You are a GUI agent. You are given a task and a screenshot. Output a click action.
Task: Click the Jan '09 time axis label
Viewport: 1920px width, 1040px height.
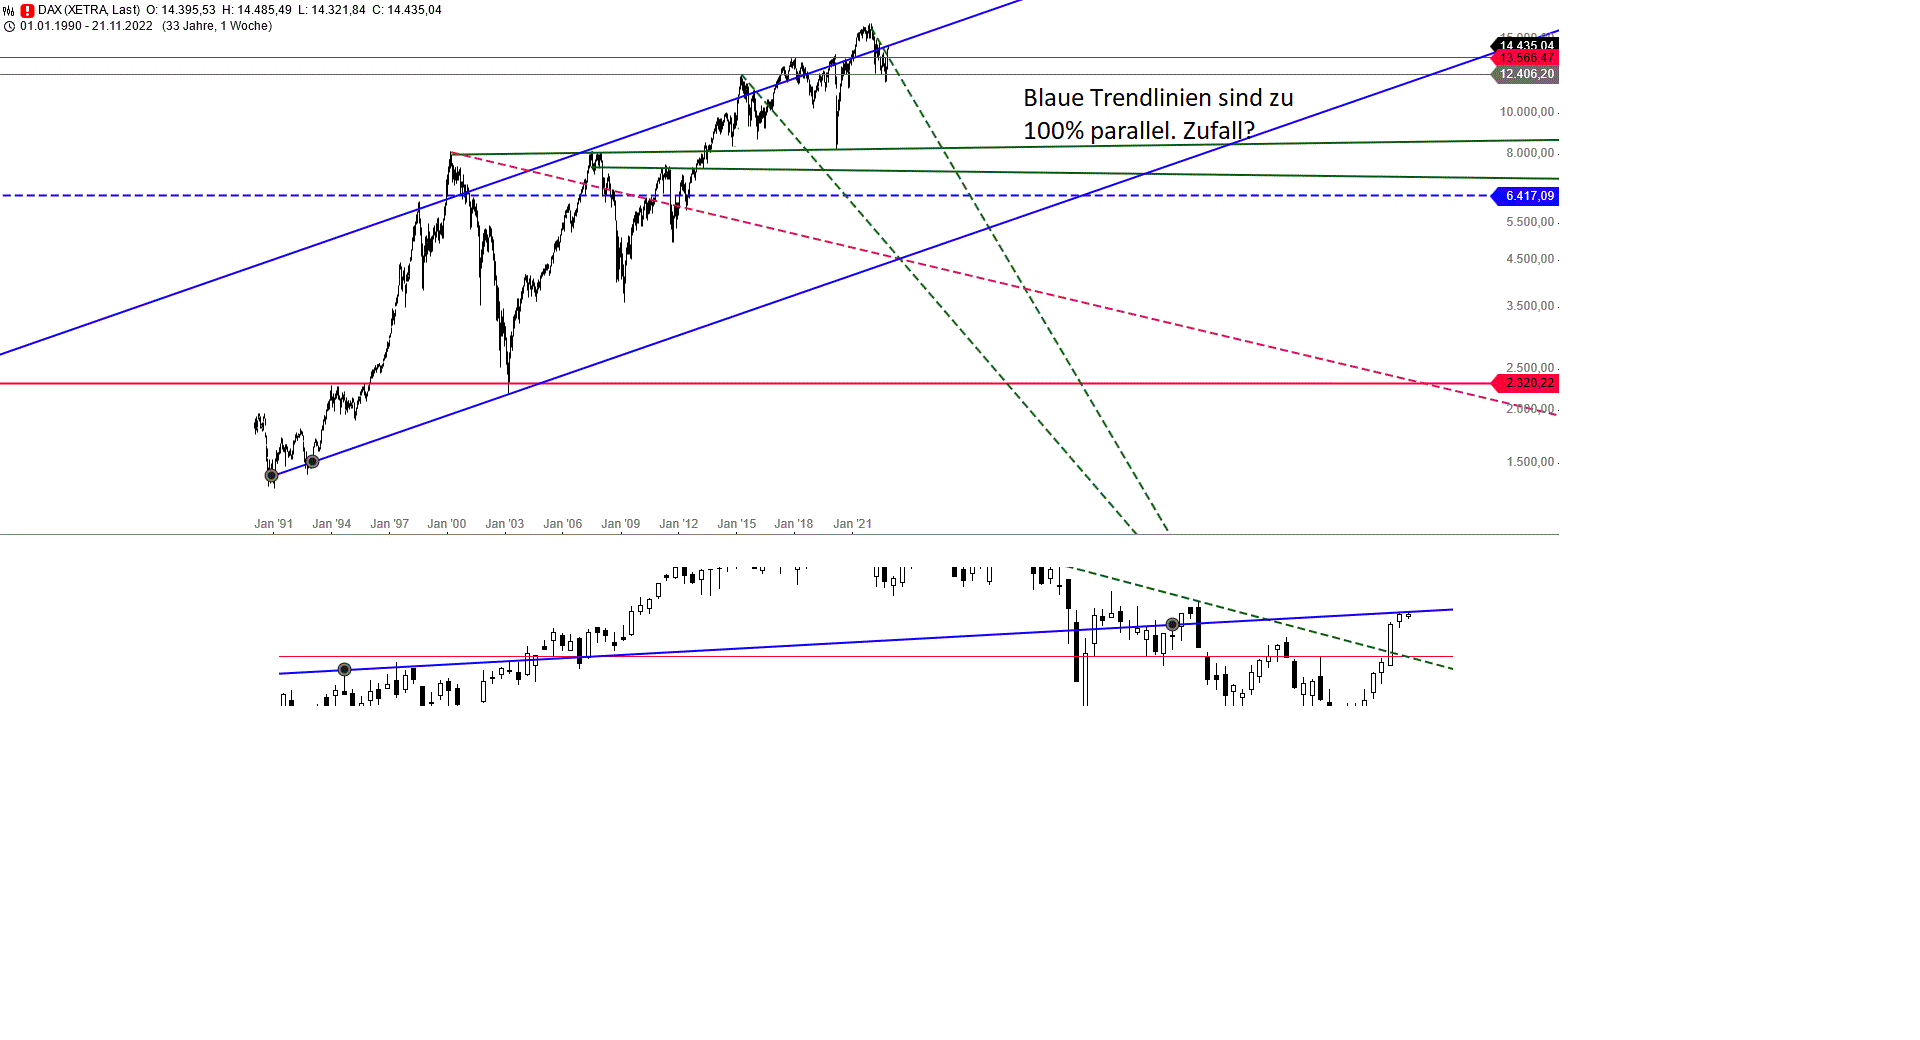tap(620, 524)
